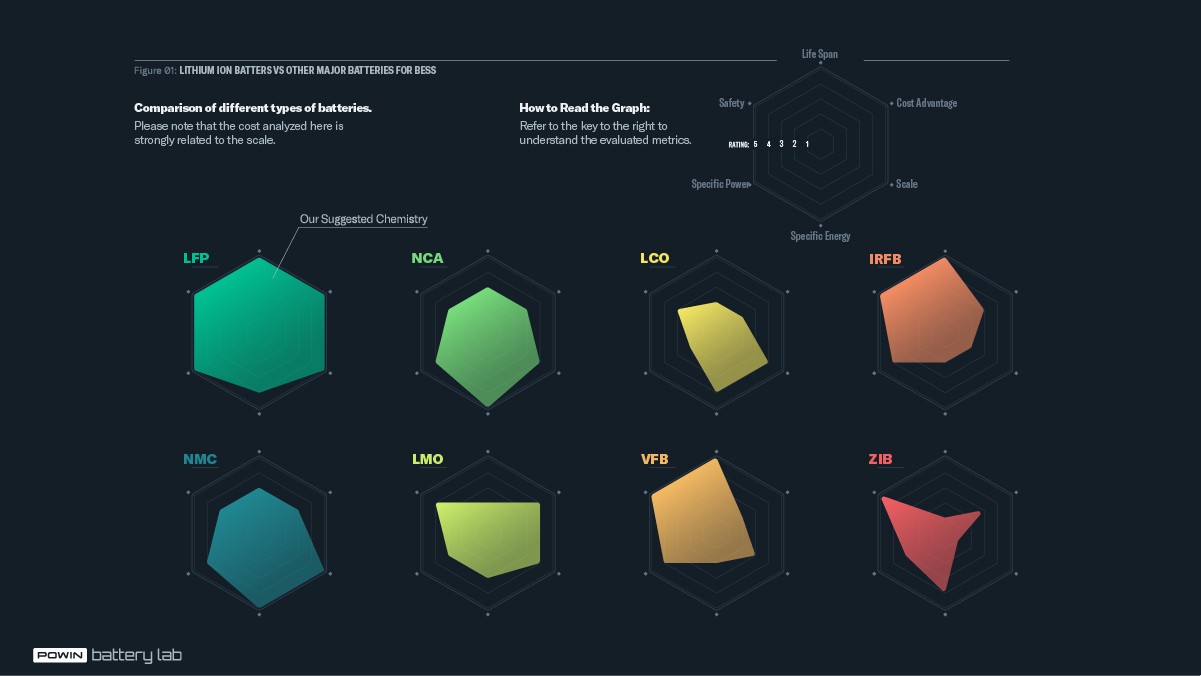Select the Cost Advantage axis label
This screenshot has width=1201, height=676.
tap(927, 103)
